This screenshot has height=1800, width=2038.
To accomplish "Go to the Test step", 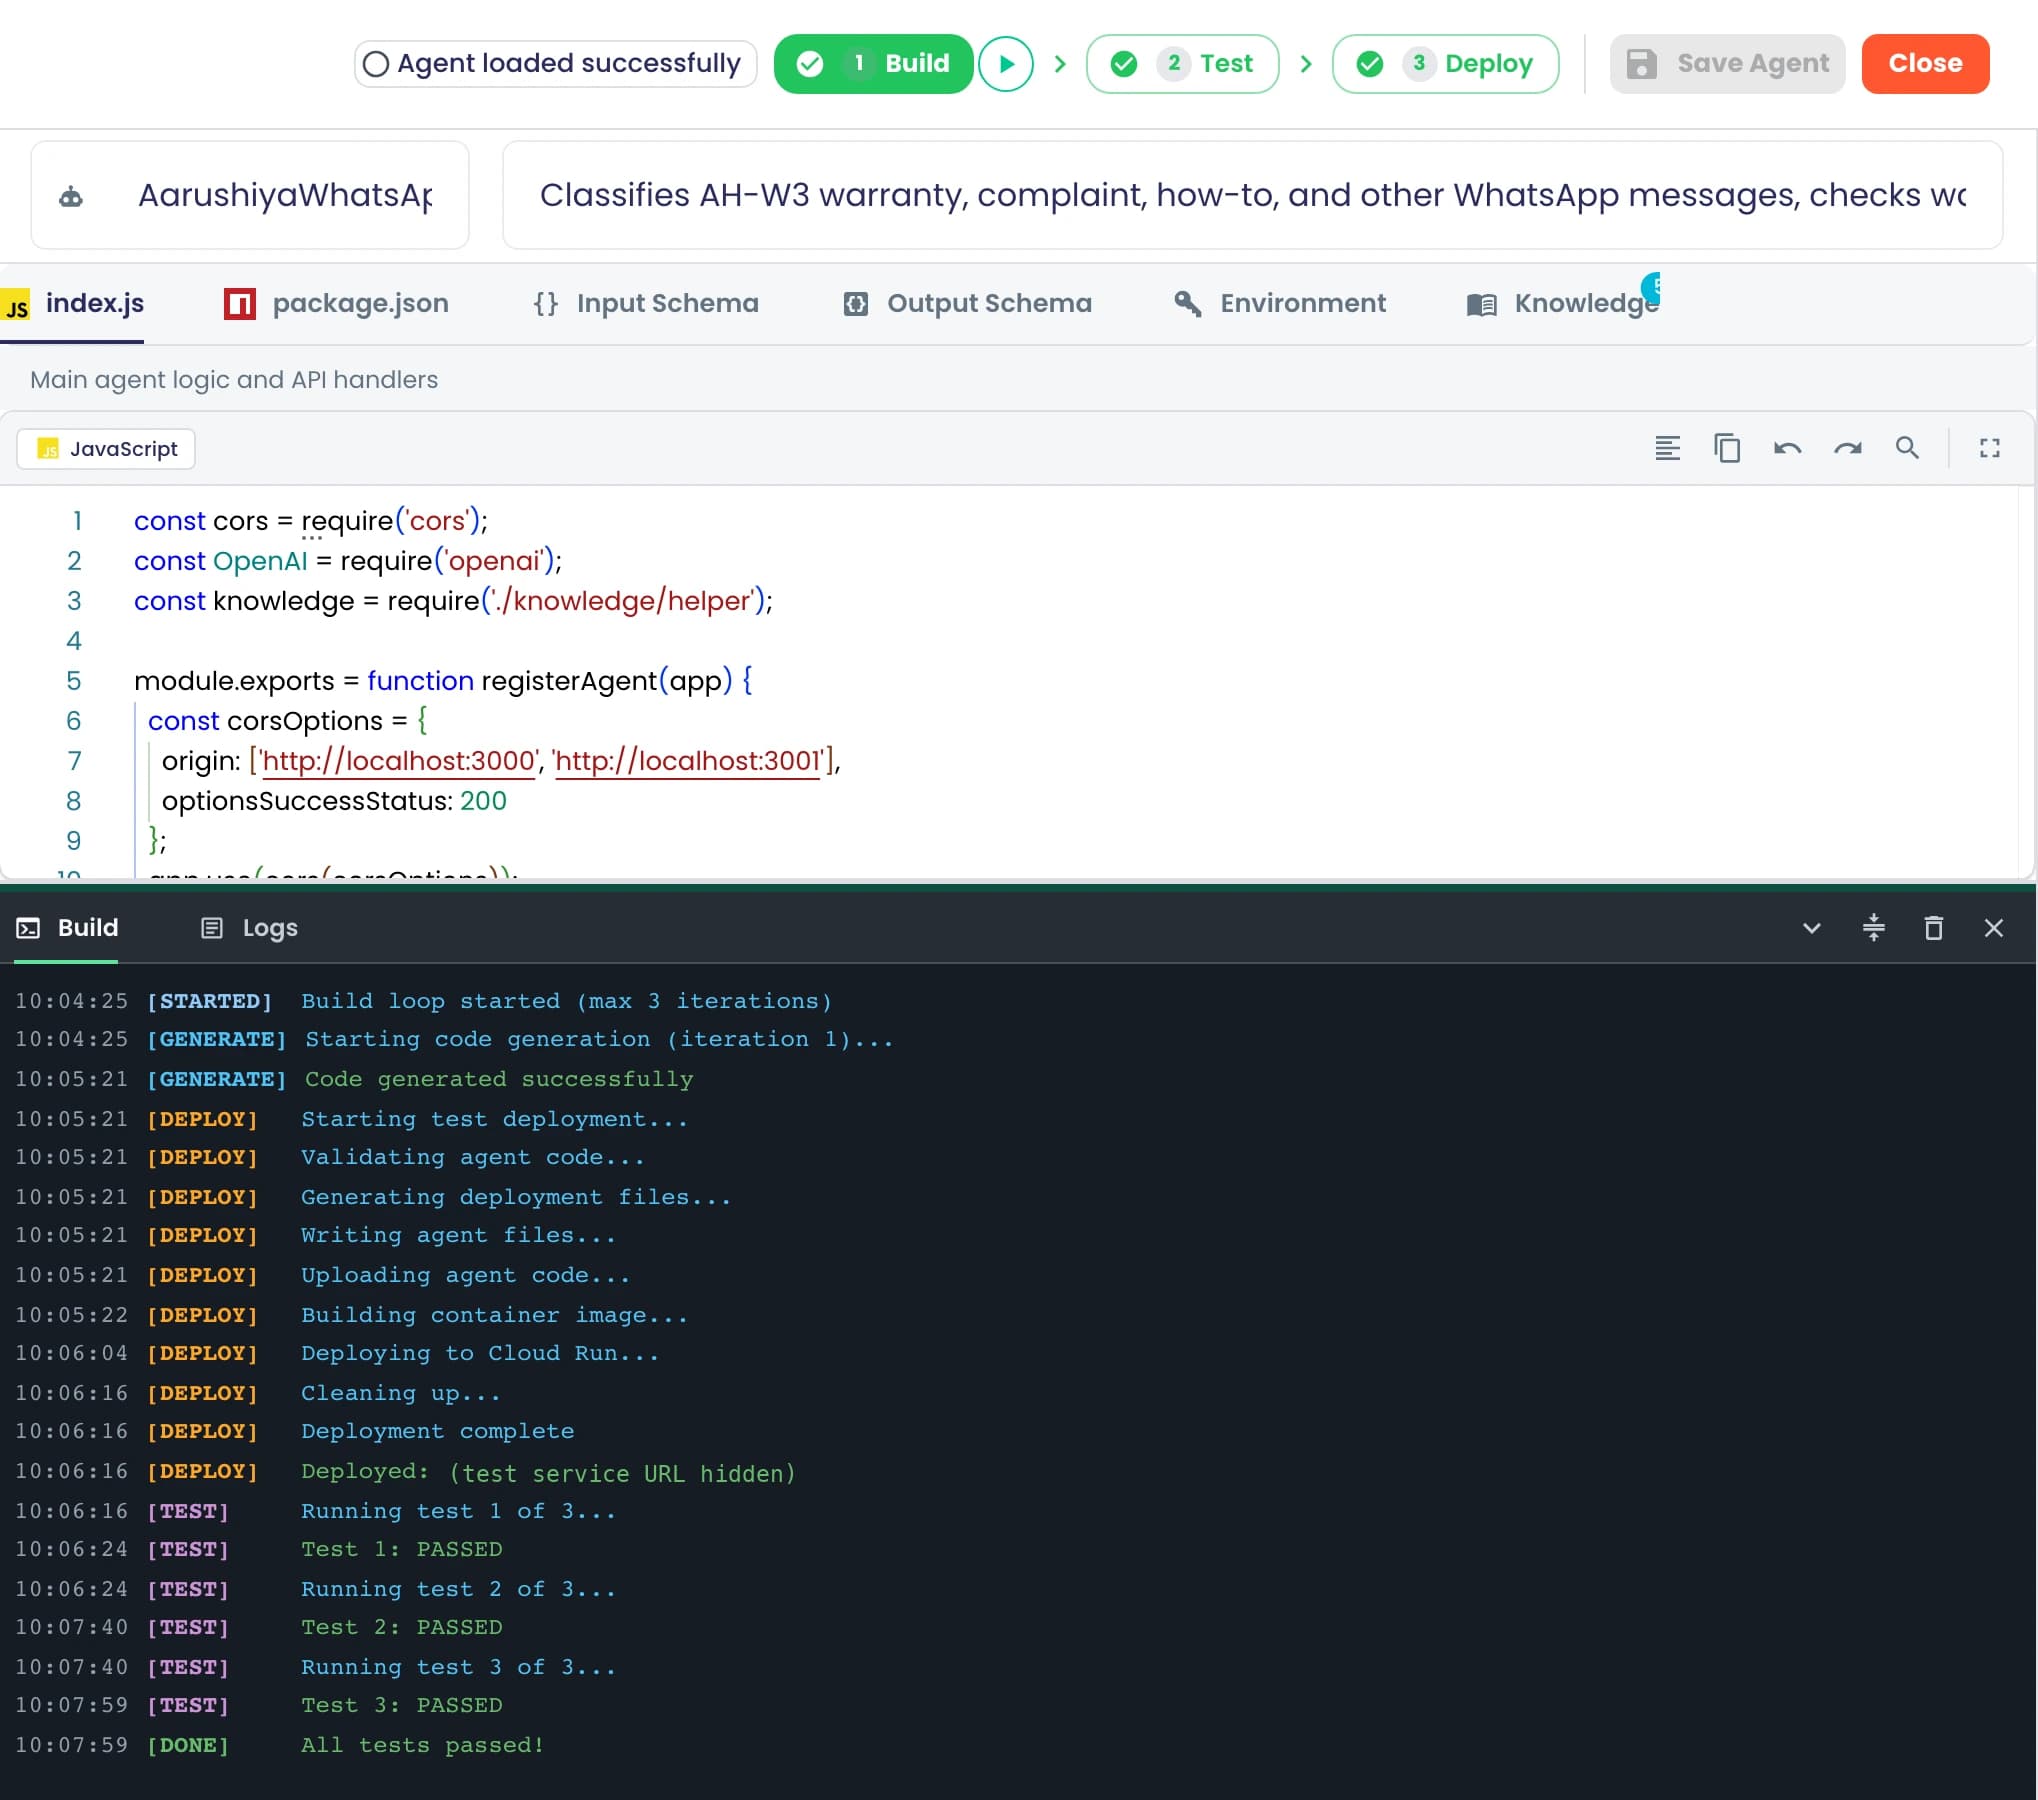I will tap(1182, 64).
